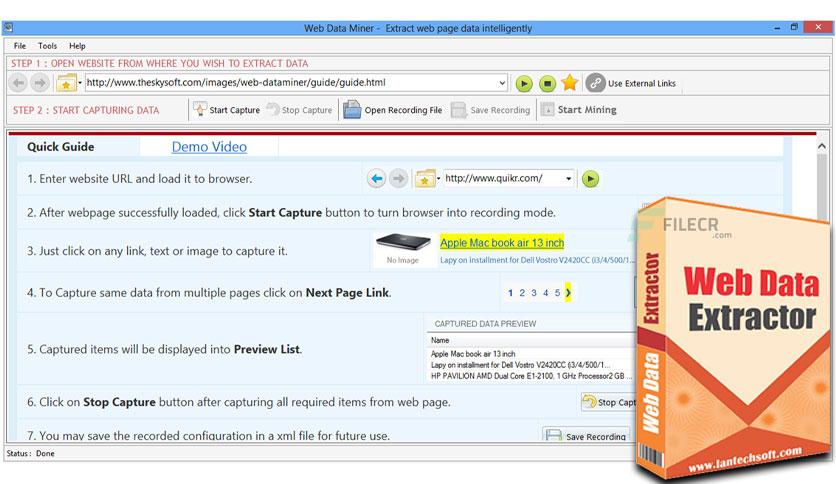Open the Help menu
Image resolution: width=836 pixels, height=484 pixels.
click(77, 46)
